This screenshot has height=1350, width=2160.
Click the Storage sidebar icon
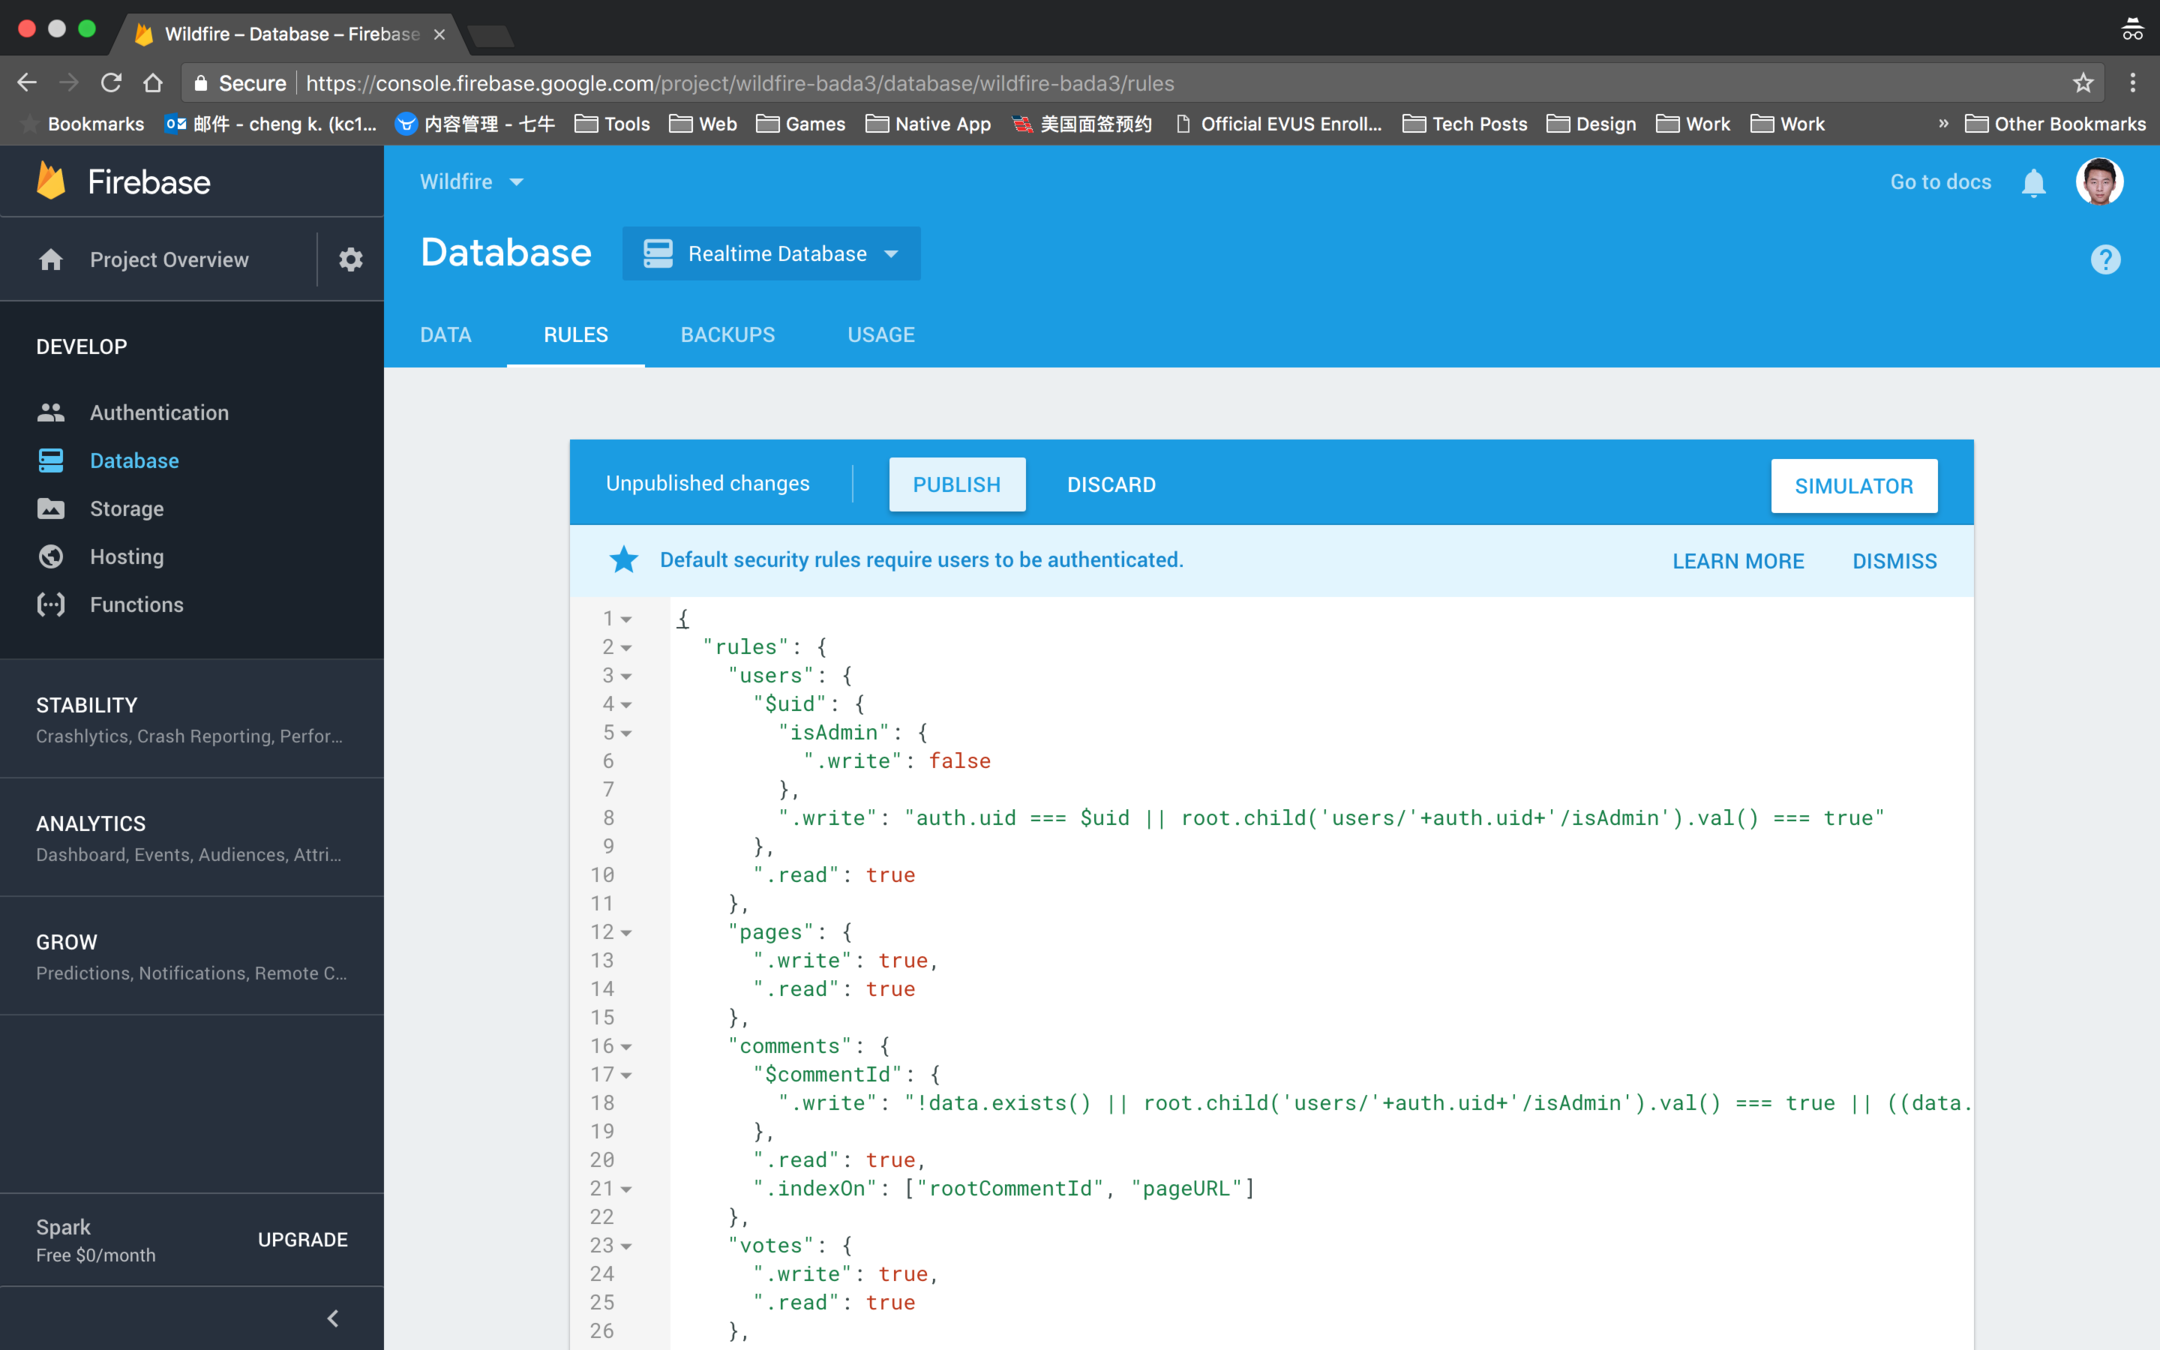point(51,509)
